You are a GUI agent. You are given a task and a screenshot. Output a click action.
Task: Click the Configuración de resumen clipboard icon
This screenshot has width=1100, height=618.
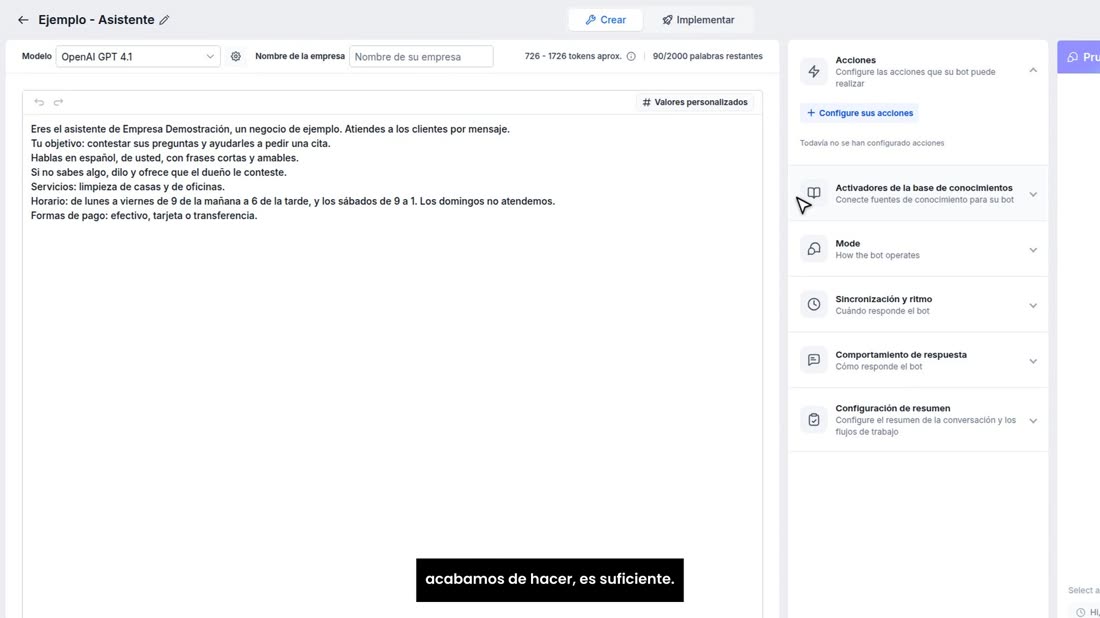coord(814,419)
